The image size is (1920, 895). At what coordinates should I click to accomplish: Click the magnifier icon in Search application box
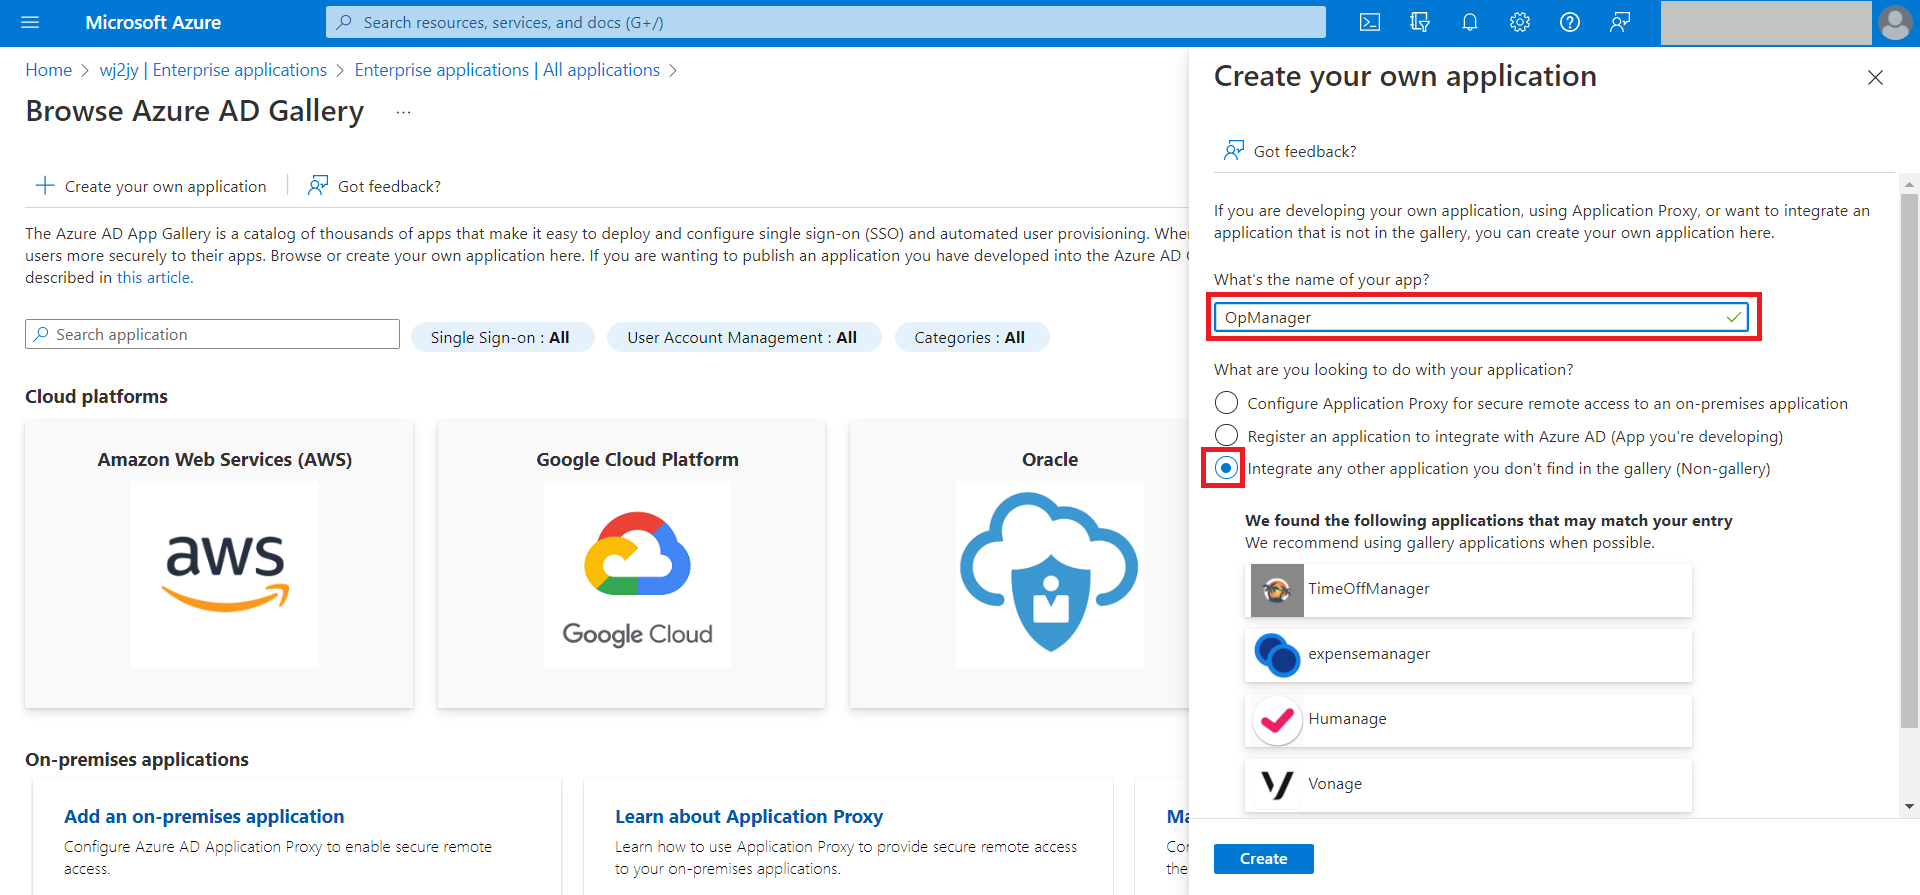tap(41, 334)
